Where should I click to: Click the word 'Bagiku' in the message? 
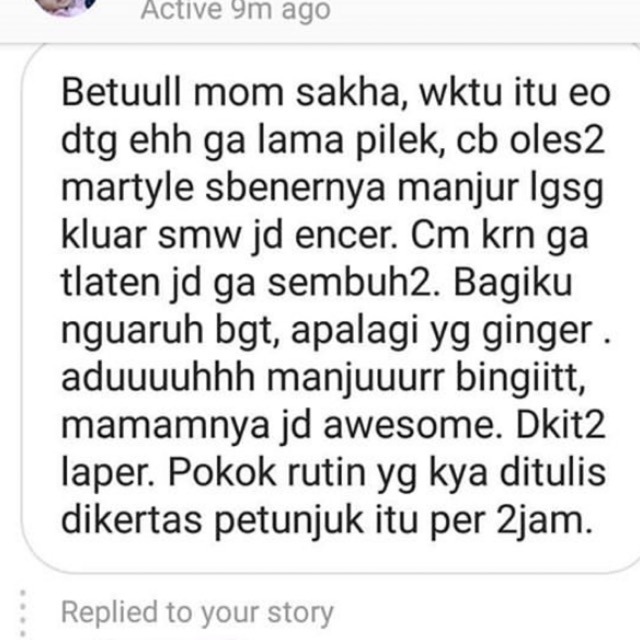[513, 284]
